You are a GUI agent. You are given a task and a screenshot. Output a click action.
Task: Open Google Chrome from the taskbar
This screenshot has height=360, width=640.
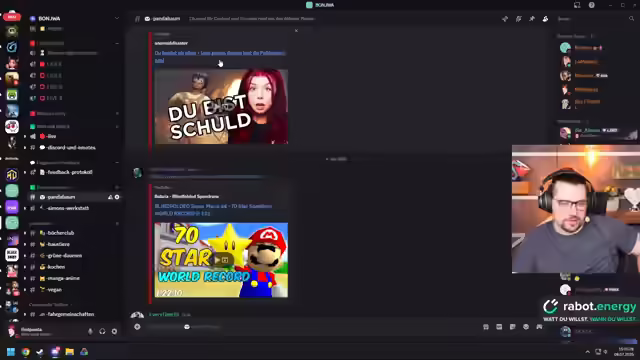pyautogui.click(x=25, y=352)
